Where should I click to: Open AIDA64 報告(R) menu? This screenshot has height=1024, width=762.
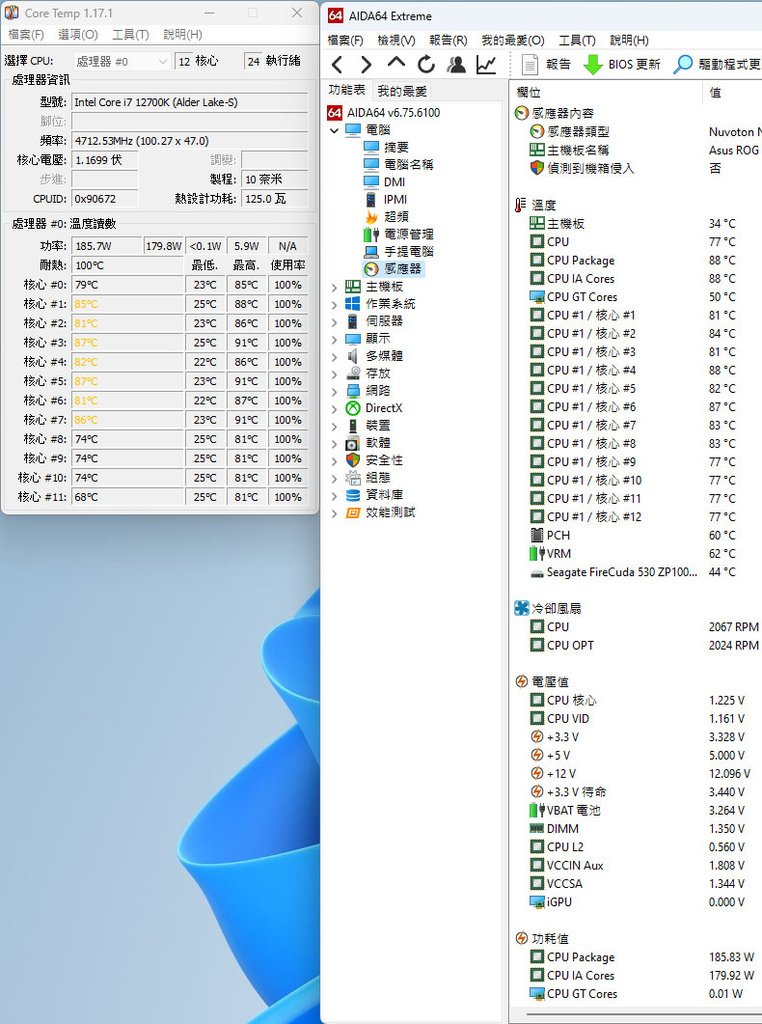click(x=448, y=40)
